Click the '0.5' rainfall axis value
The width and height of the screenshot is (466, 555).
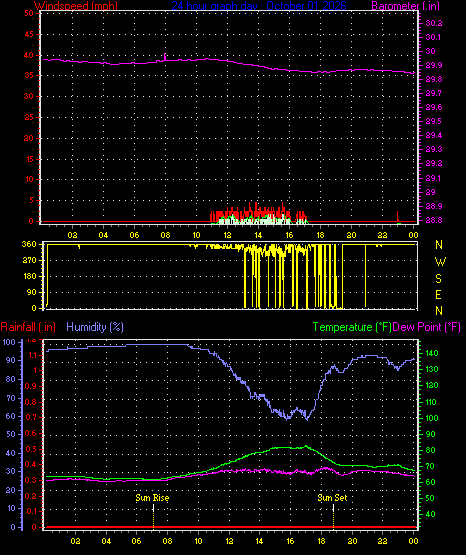31,449
